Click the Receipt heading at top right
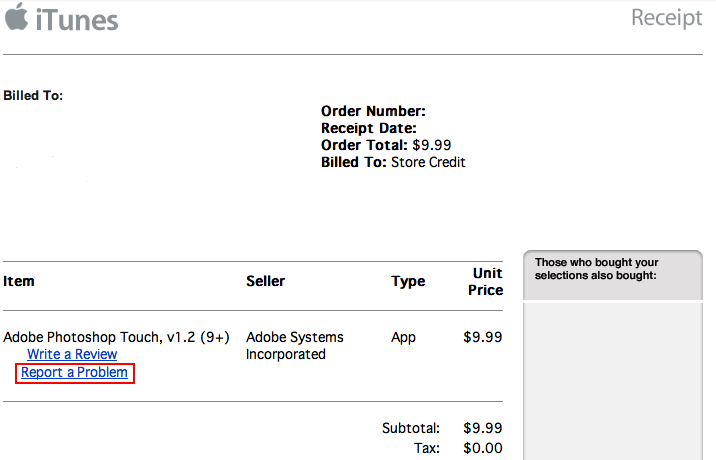This screenshot has height=460, width=716. 666,18
